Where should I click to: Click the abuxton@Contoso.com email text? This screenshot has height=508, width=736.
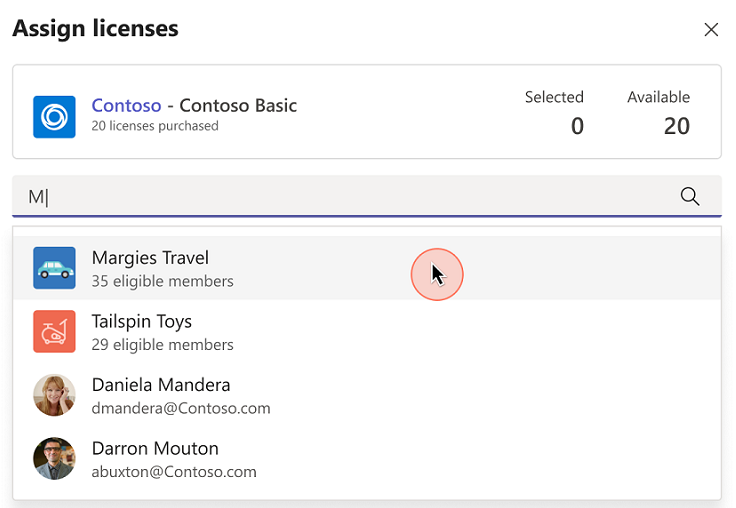click(174, 472)
